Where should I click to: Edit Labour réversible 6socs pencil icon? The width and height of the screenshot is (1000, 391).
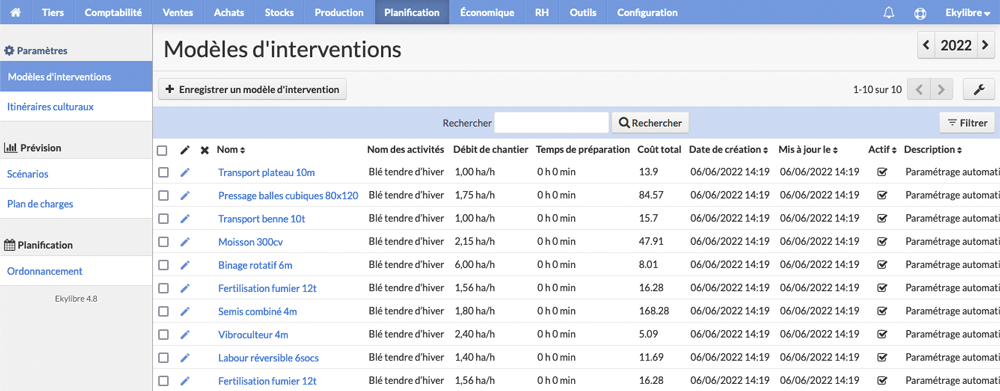(x=185, y=357)
